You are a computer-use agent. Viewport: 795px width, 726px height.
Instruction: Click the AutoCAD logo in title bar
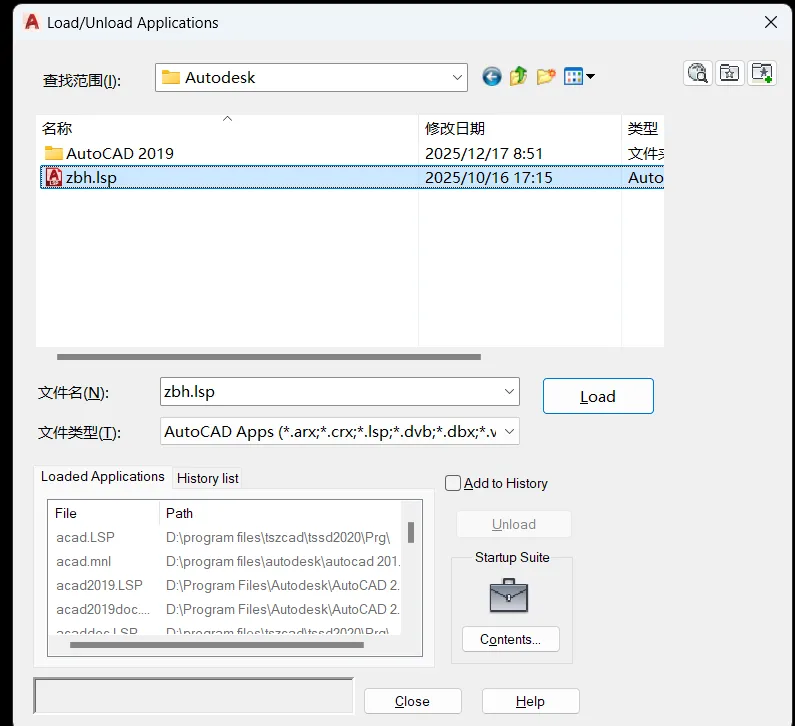pyautogui.click(x=32, y=22)
